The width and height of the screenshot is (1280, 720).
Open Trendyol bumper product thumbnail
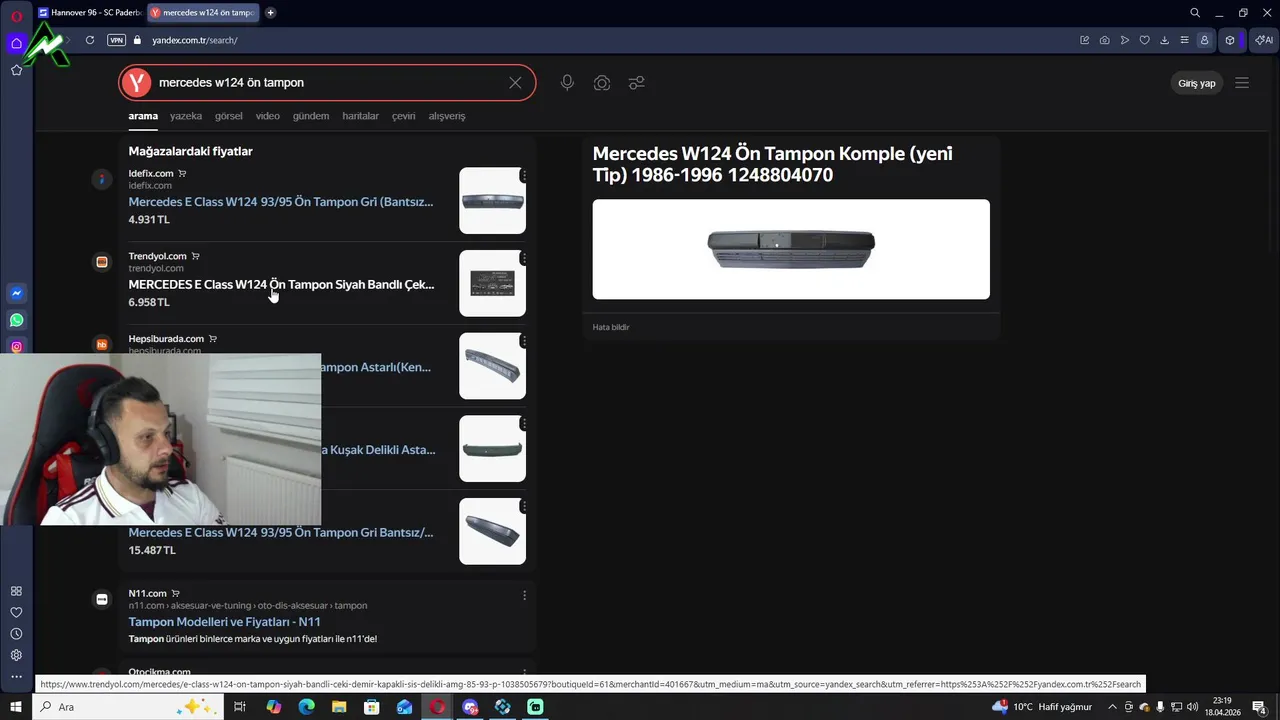click(492, 283)
